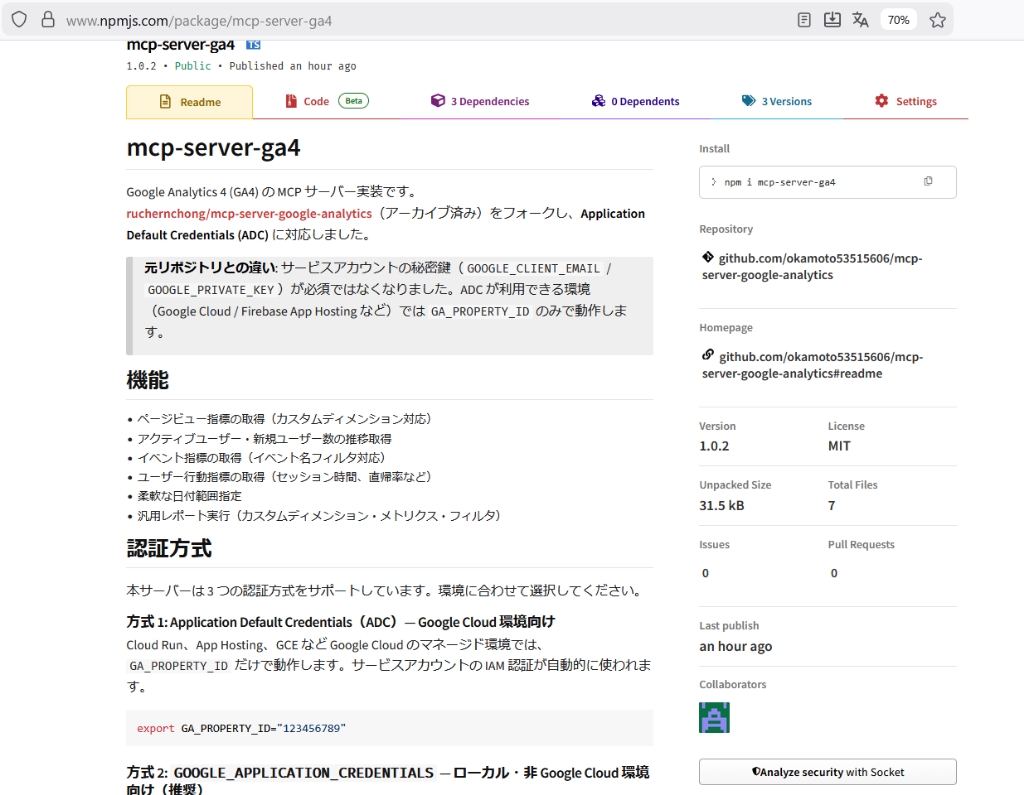This screenshot has height=795, width=1024.
Task: Click the git diamond icon beside repository link
Action: 708,257
